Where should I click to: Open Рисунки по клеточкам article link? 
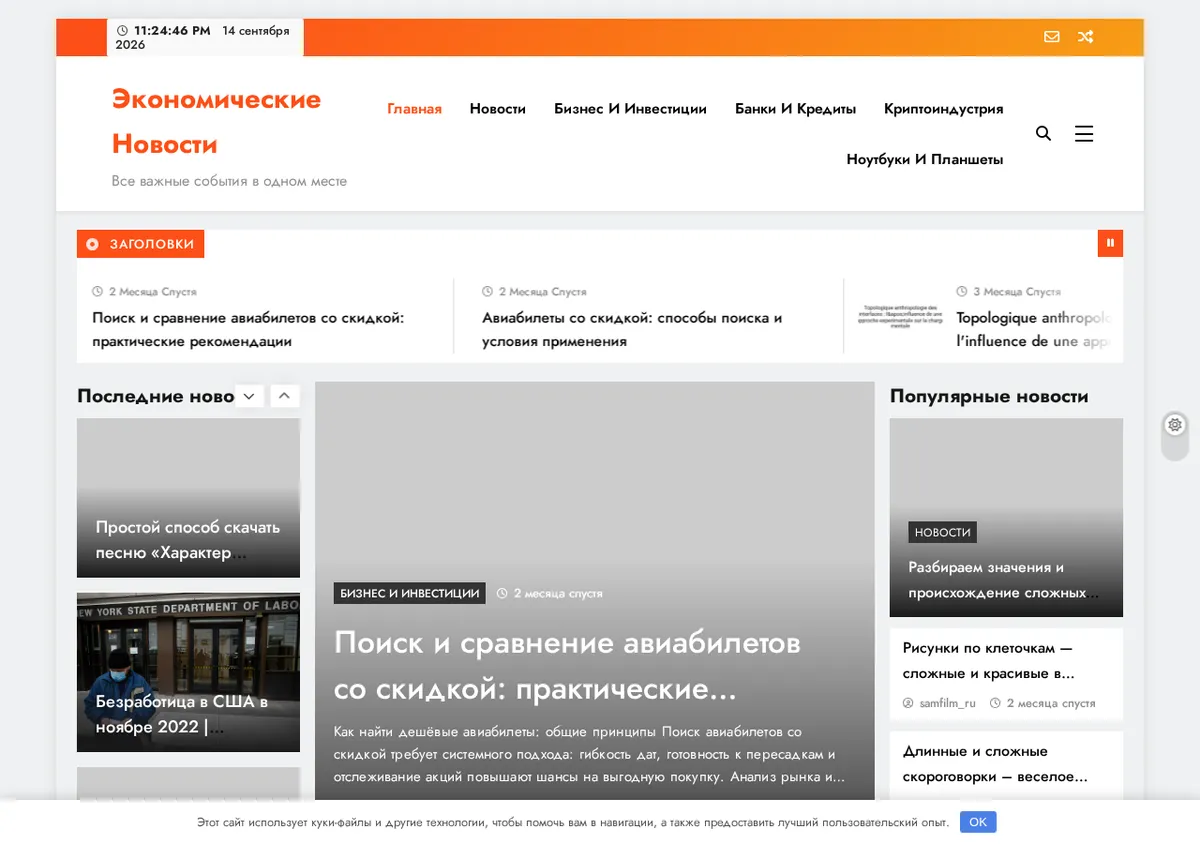point(989,661)
